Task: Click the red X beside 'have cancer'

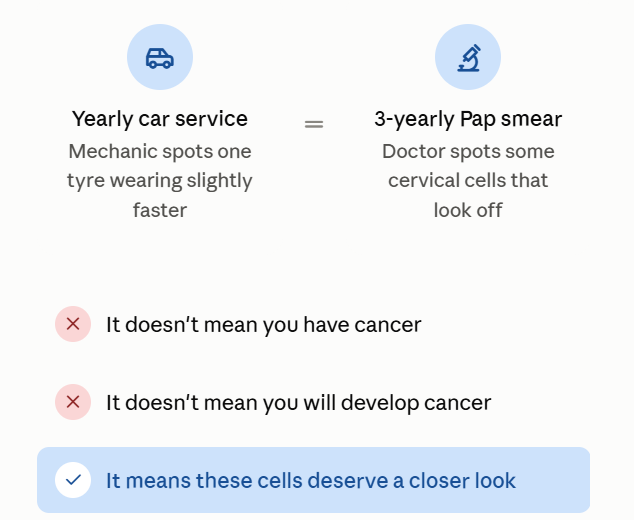Action: tap(73, 324)
